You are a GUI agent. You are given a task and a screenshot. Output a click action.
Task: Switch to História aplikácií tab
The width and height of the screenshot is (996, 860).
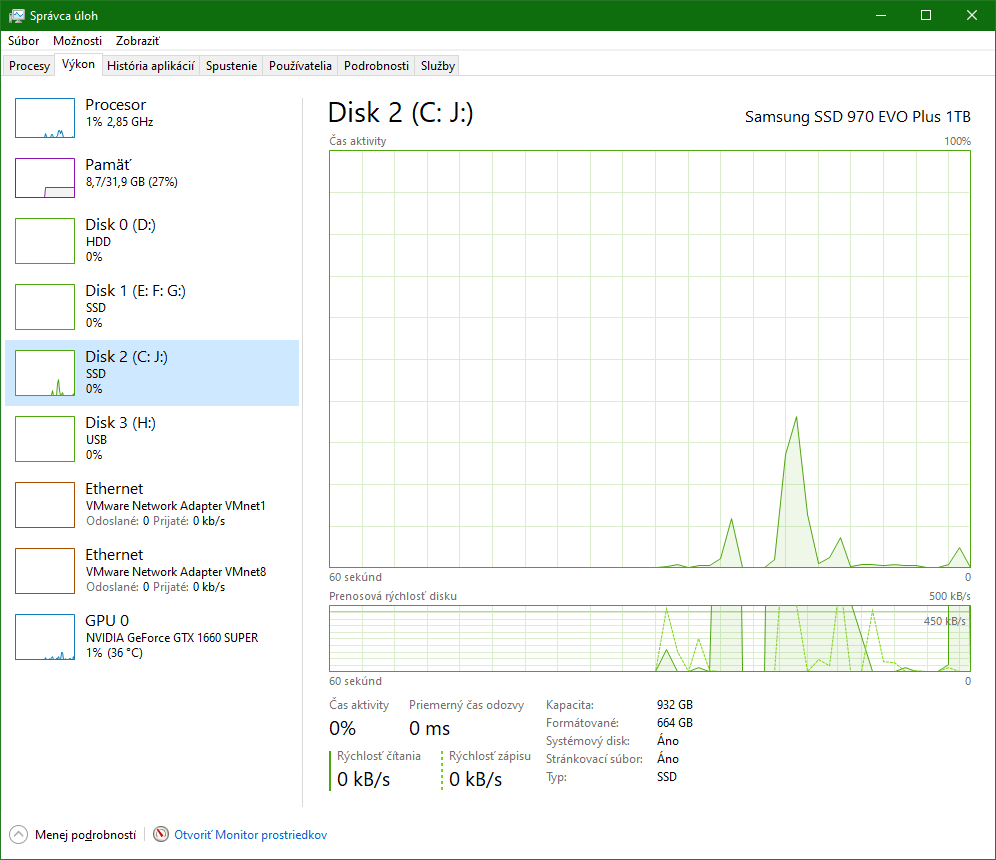tap(151, 65)
